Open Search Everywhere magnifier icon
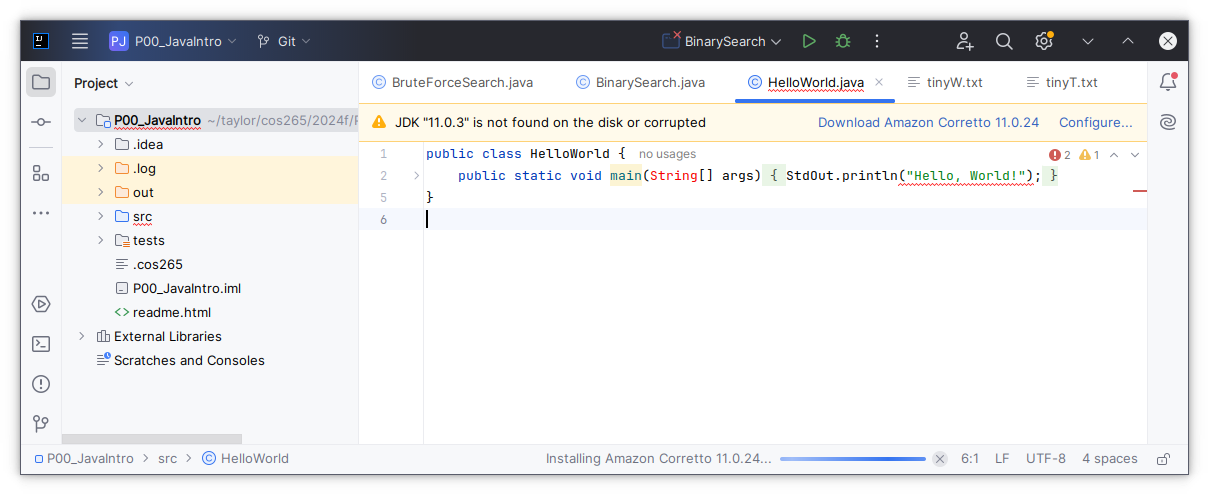Viewport: 1209px width, 495px height. click(x=1004, y=41)
